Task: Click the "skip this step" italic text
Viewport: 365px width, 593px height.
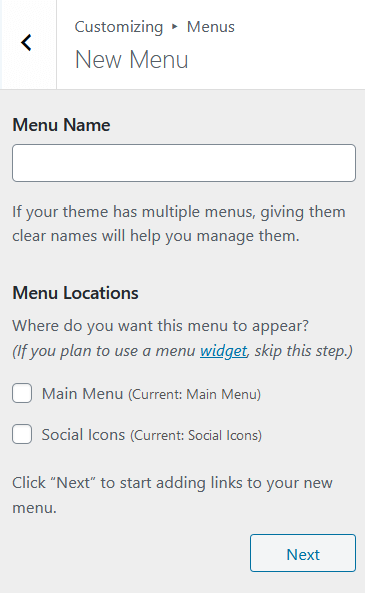Action: [301, 351]
